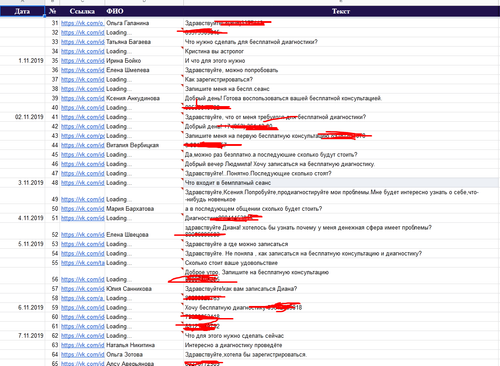Open the vk.com link in row 48

tap(83, 183)
